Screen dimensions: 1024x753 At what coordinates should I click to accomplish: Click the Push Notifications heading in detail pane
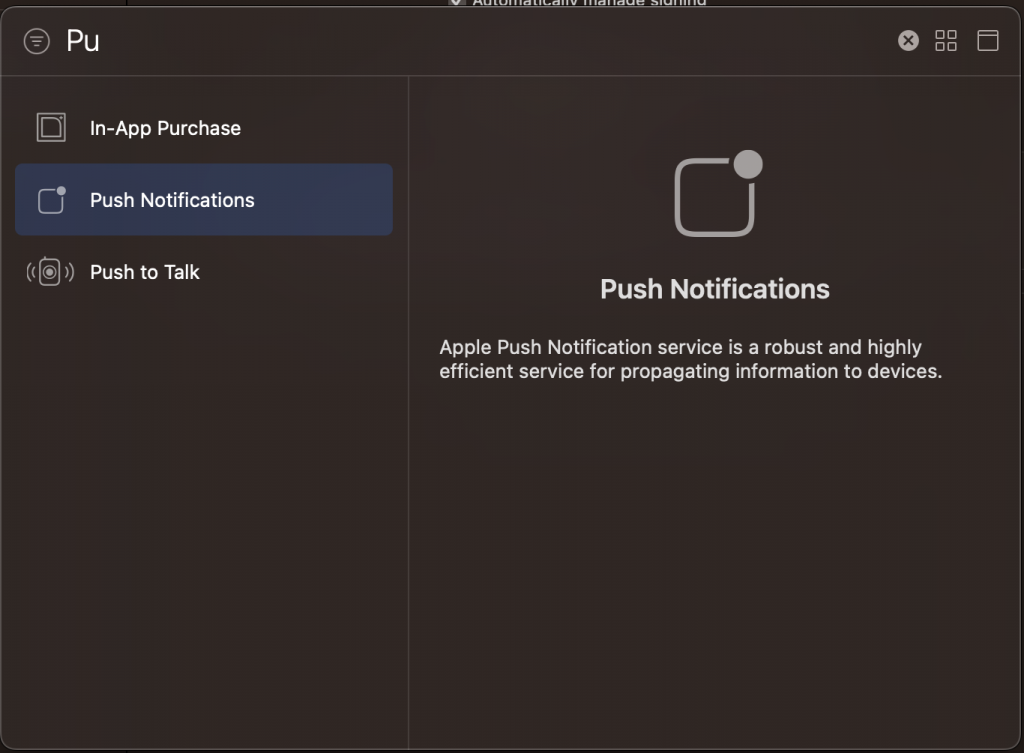pyautogui.click(x=715, y=289)
